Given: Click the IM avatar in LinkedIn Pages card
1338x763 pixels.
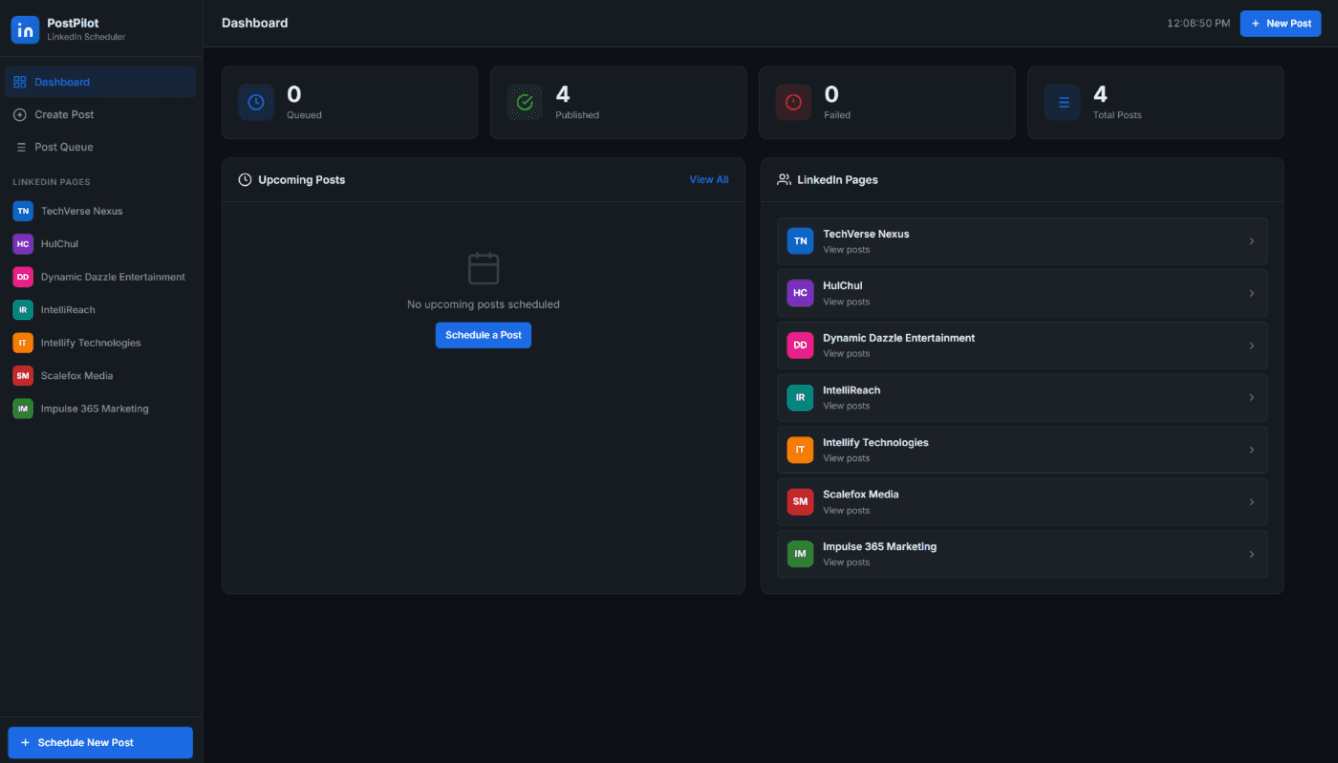Looking at the screenshot, I should 800,554.
